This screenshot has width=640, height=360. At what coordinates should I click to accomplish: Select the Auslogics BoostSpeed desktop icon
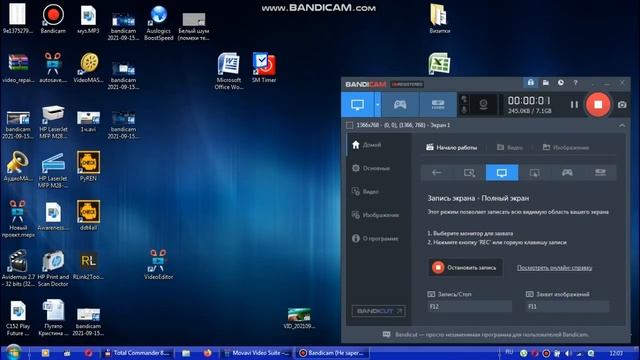point(159,23)
